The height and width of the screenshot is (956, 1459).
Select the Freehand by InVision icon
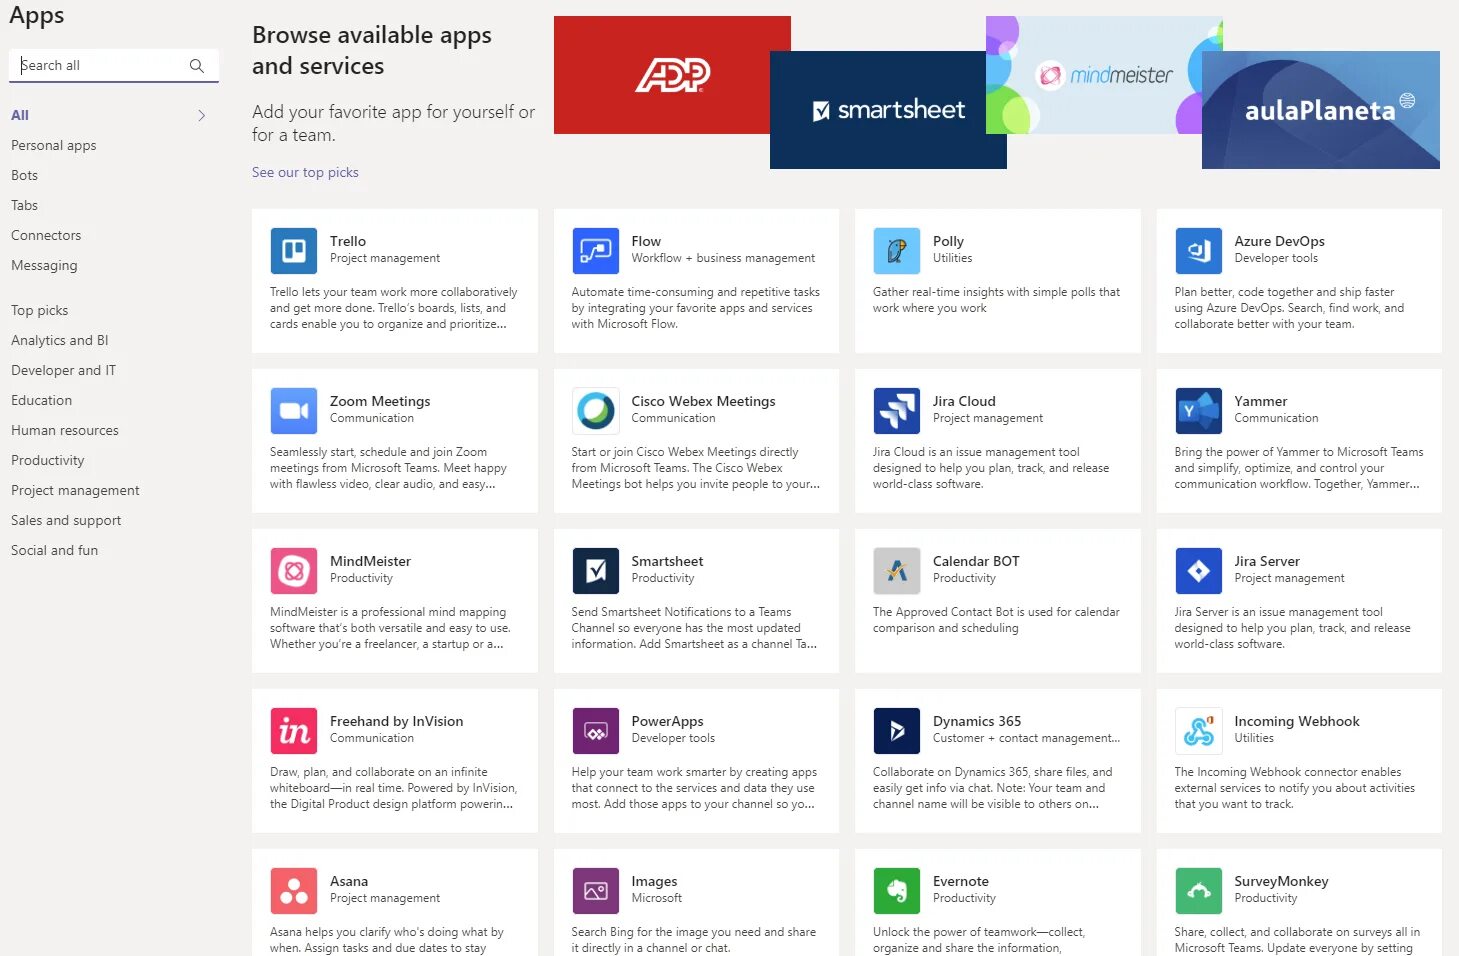coord(294,731)
